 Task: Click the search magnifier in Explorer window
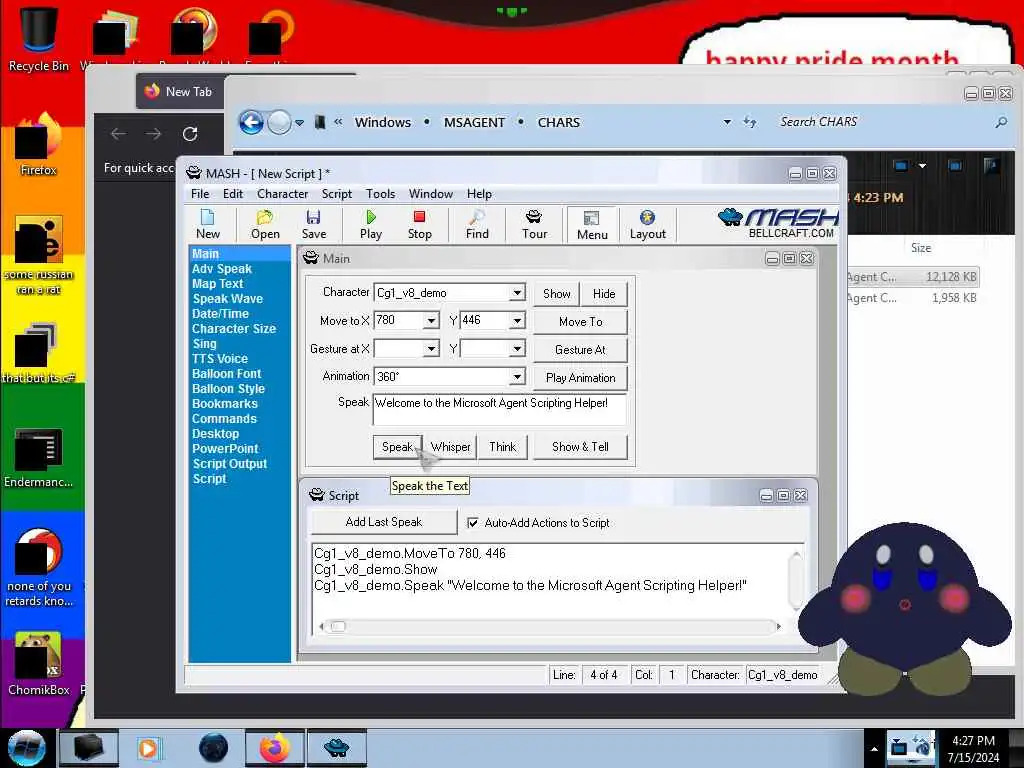[x=1001, y=122]
